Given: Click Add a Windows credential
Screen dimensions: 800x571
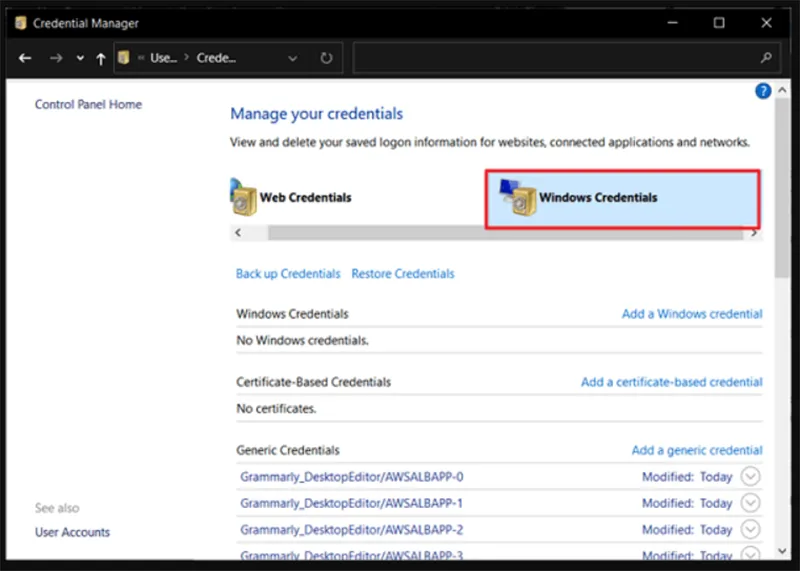Looking at the screenshot, I should pos(692,314).
